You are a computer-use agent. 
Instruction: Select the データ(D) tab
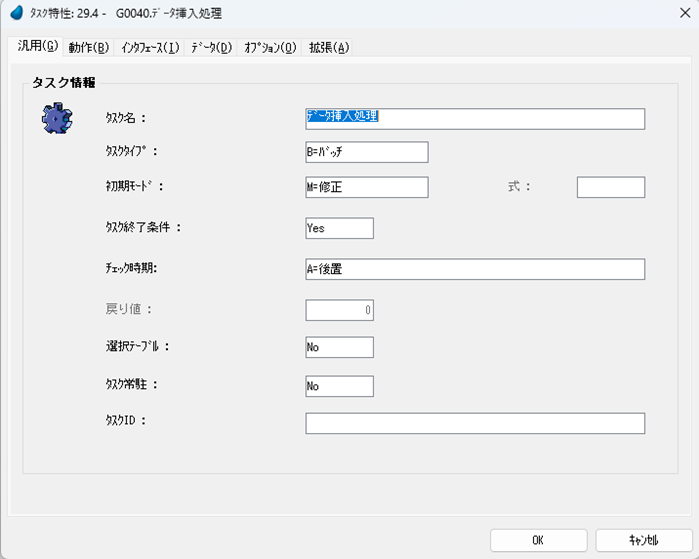tap(211, 48)
